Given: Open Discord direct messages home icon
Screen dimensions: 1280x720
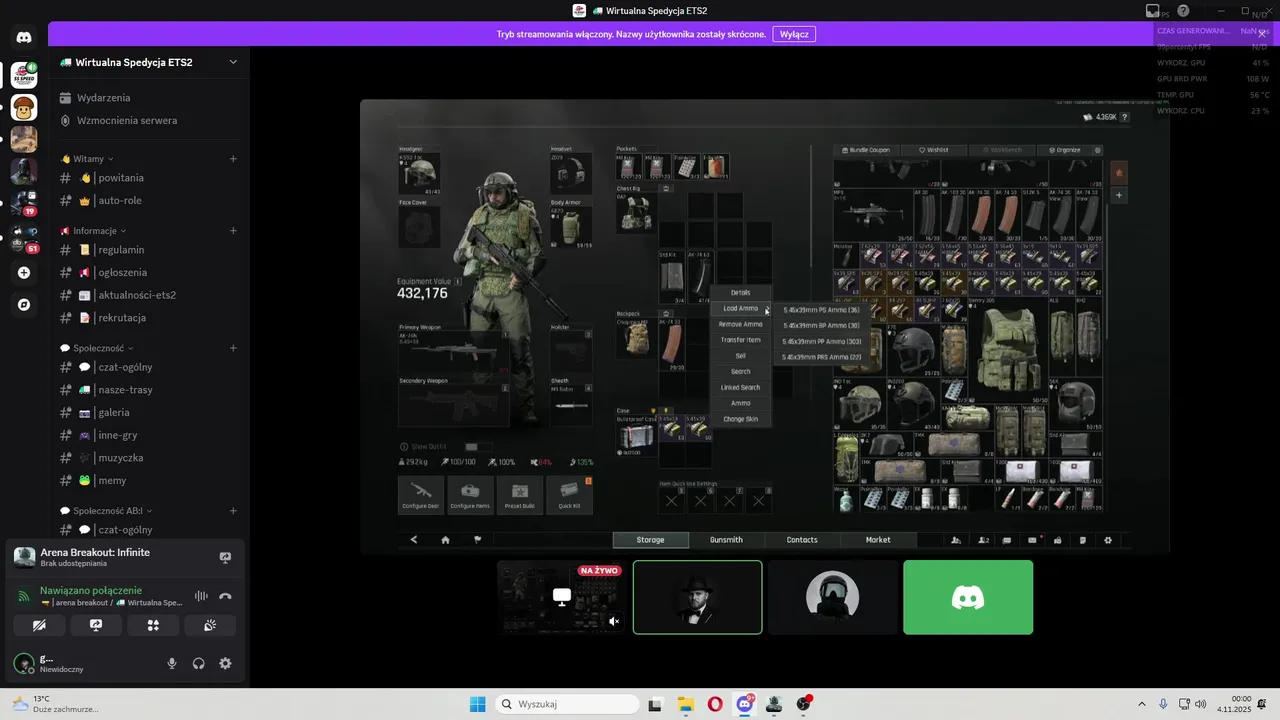Looking at the screenshot, I should [x=24, y=38].
